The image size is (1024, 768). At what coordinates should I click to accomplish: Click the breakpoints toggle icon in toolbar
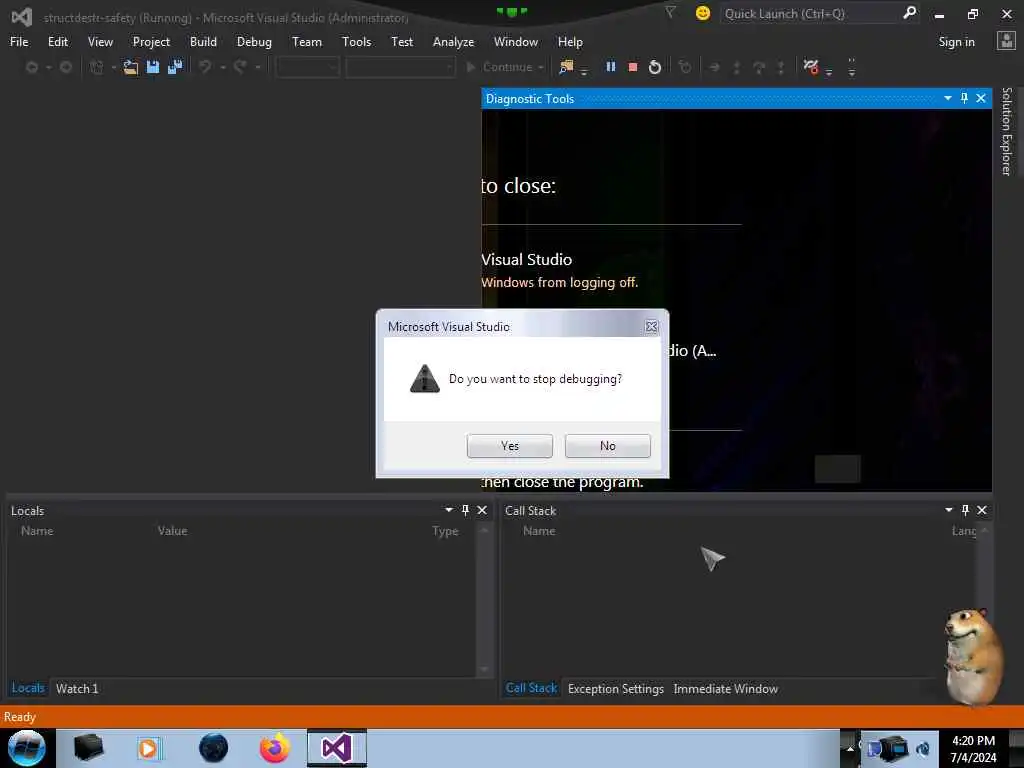pos(811,67)
